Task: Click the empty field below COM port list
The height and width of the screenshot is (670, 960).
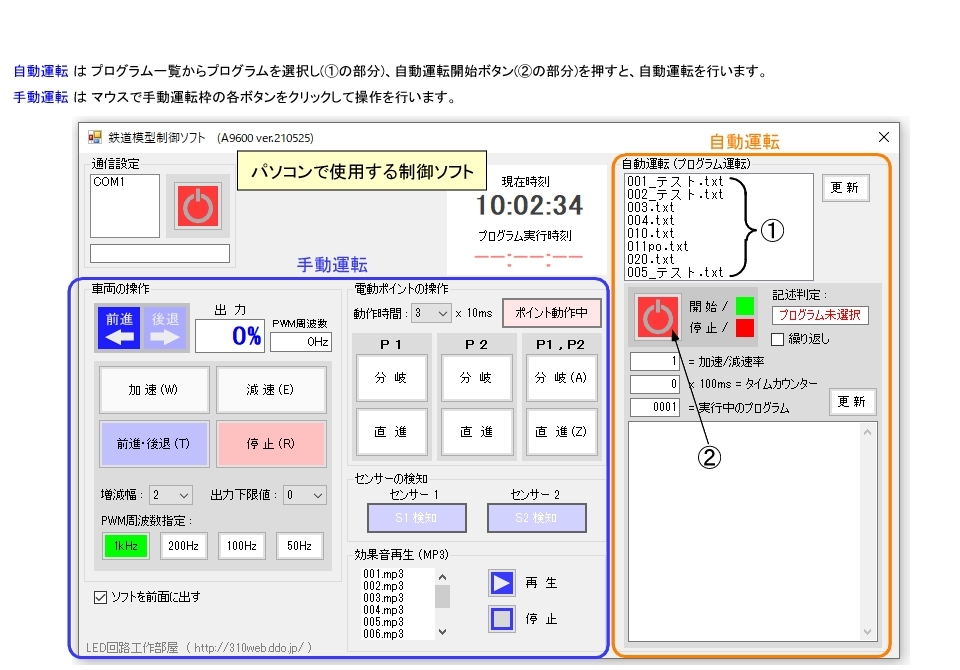Action: 160,254
